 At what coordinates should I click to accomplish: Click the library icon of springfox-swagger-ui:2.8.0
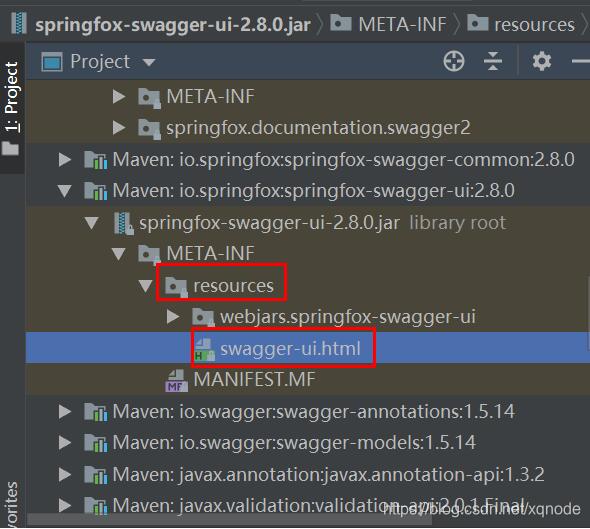96,191
